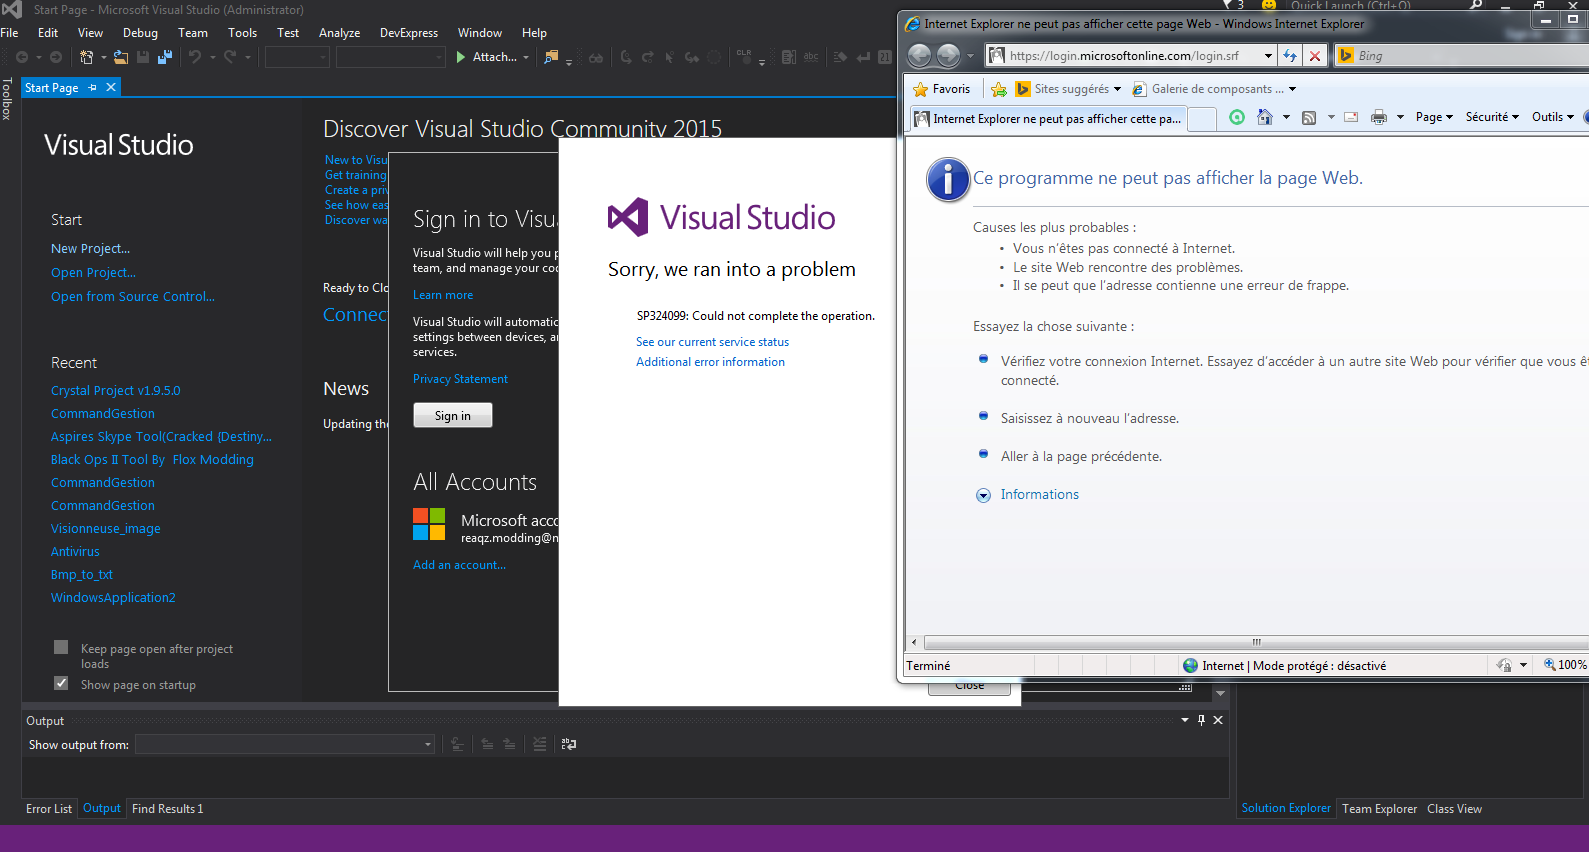
Task: Refresh the page in Internet Explorer
Action: click(1290, 56)
